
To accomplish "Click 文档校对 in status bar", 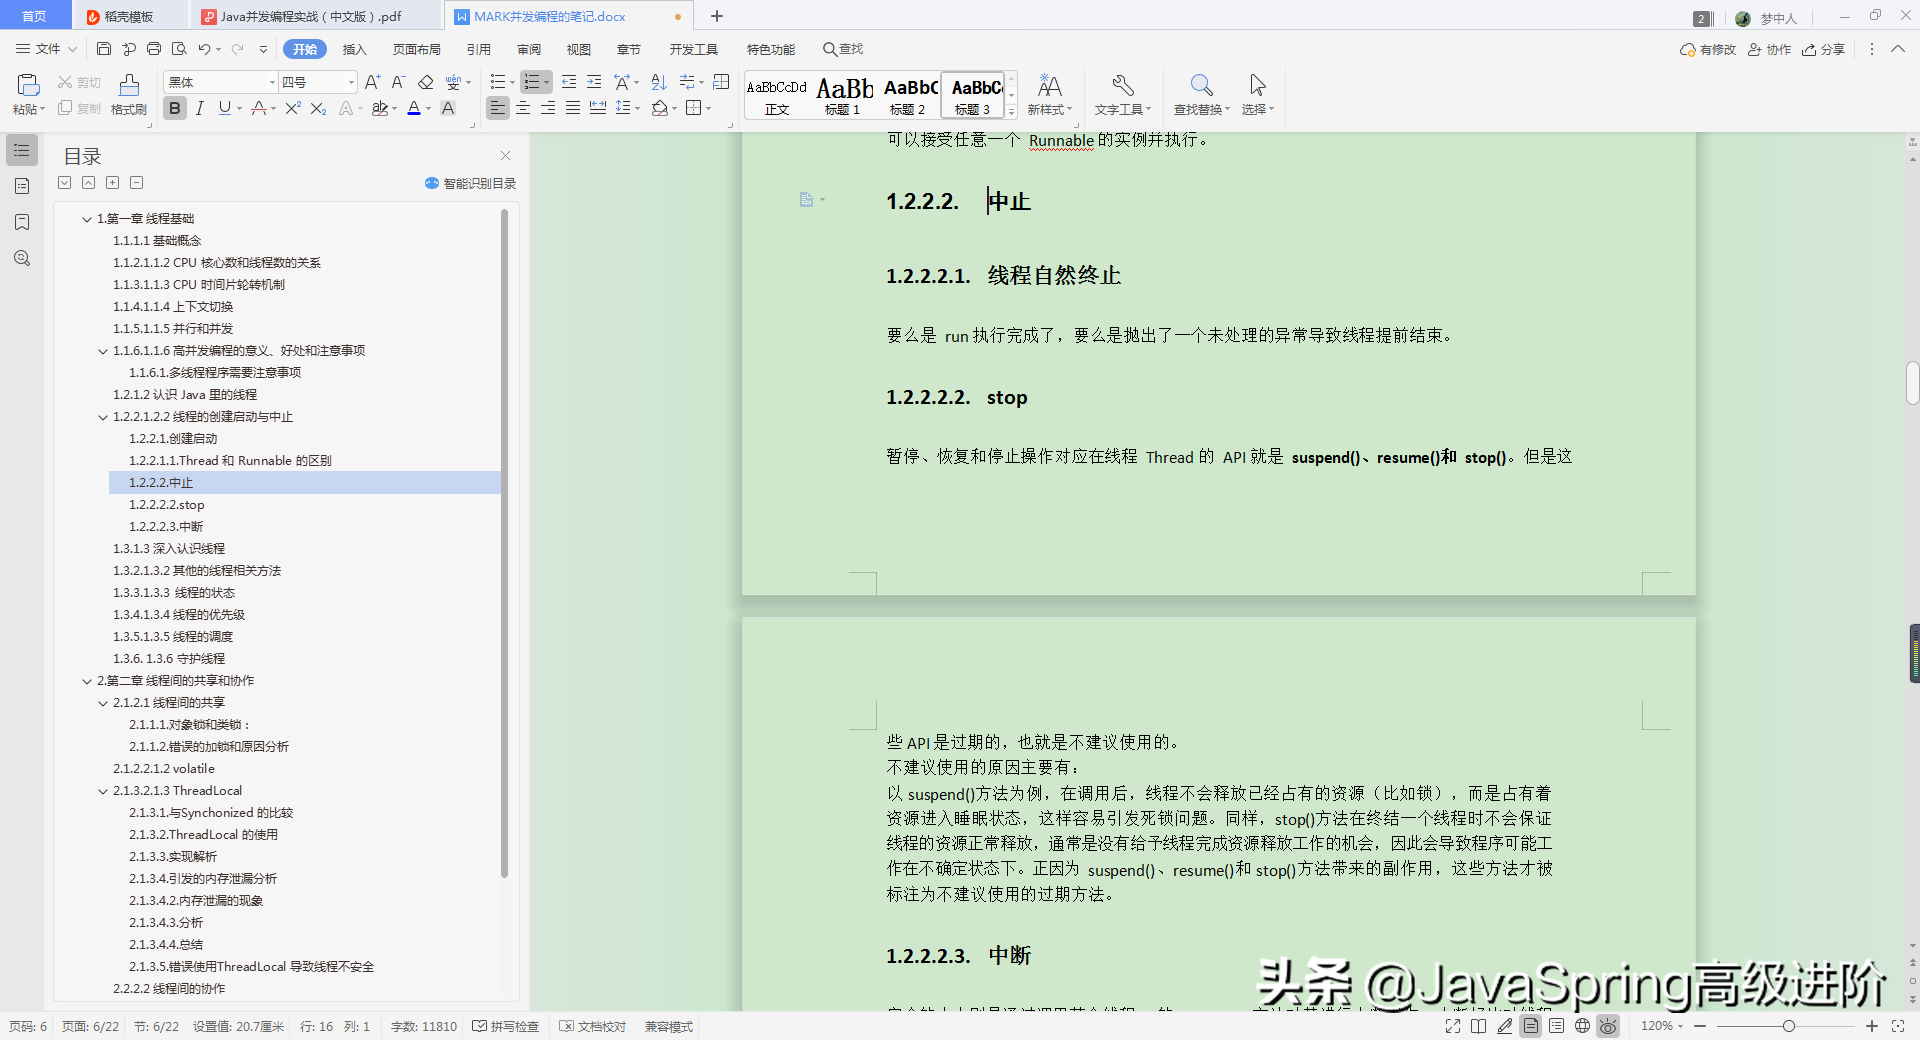I will 593,1026.
